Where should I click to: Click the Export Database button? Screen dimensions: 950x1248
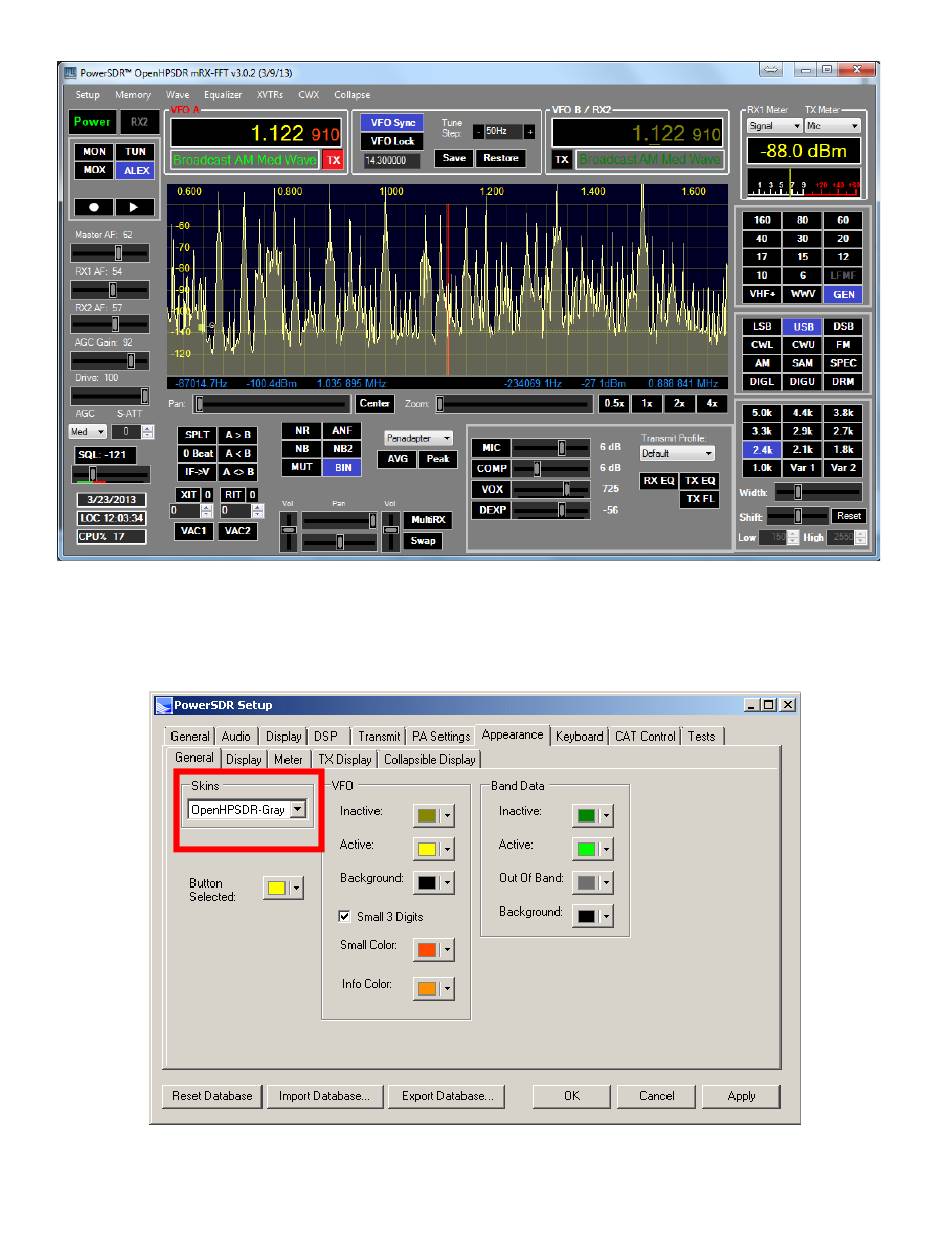pos(446,1096)
